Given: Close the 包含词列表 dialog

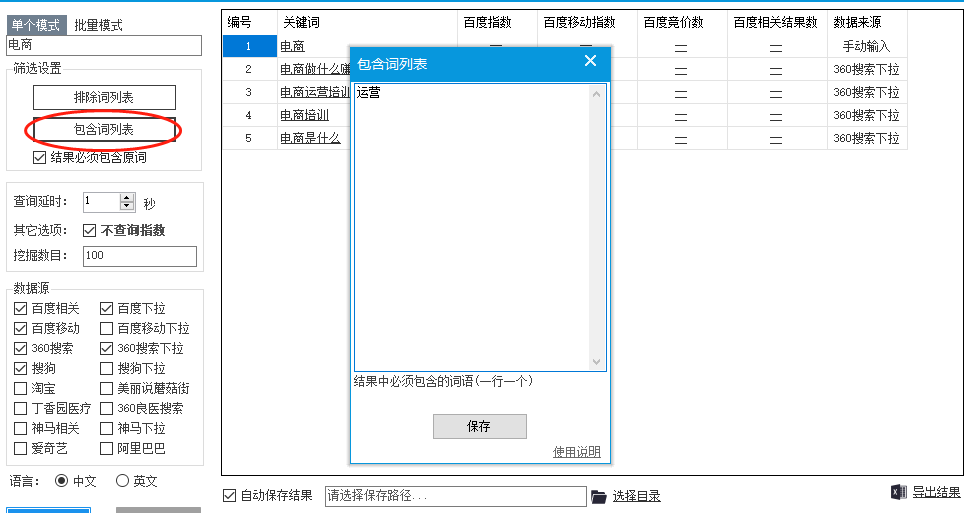Looking at the screenshot, I should 590,61.
